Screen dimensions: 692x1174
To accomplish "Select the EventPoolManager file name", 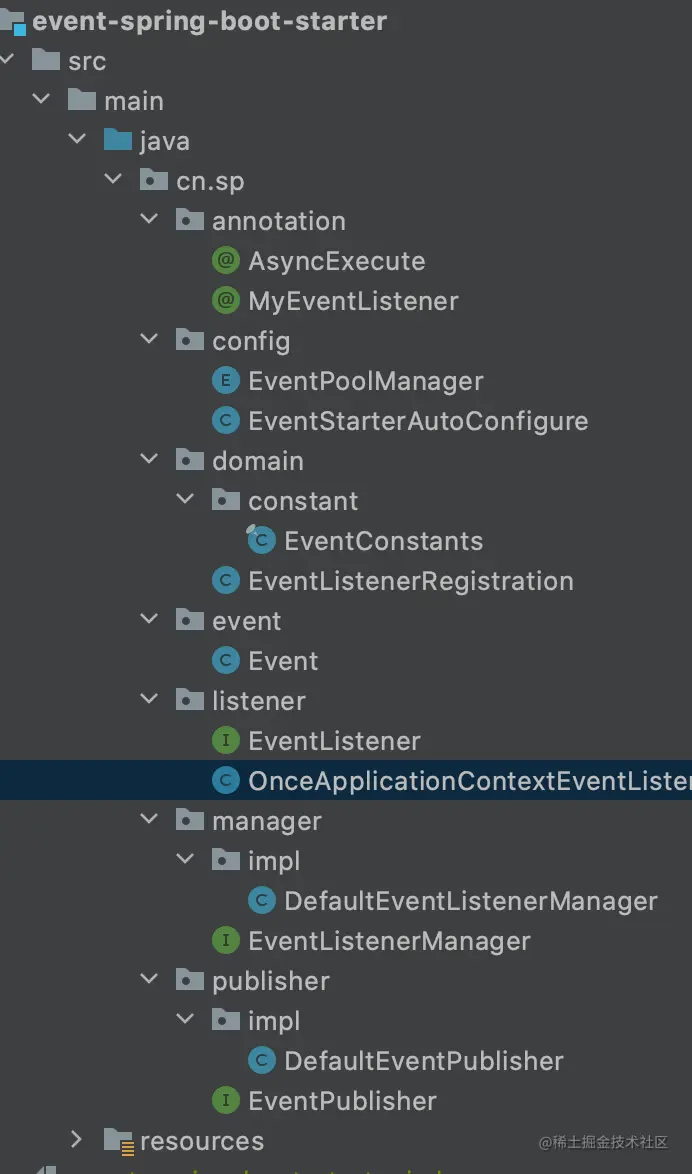I will coord(366,382).
